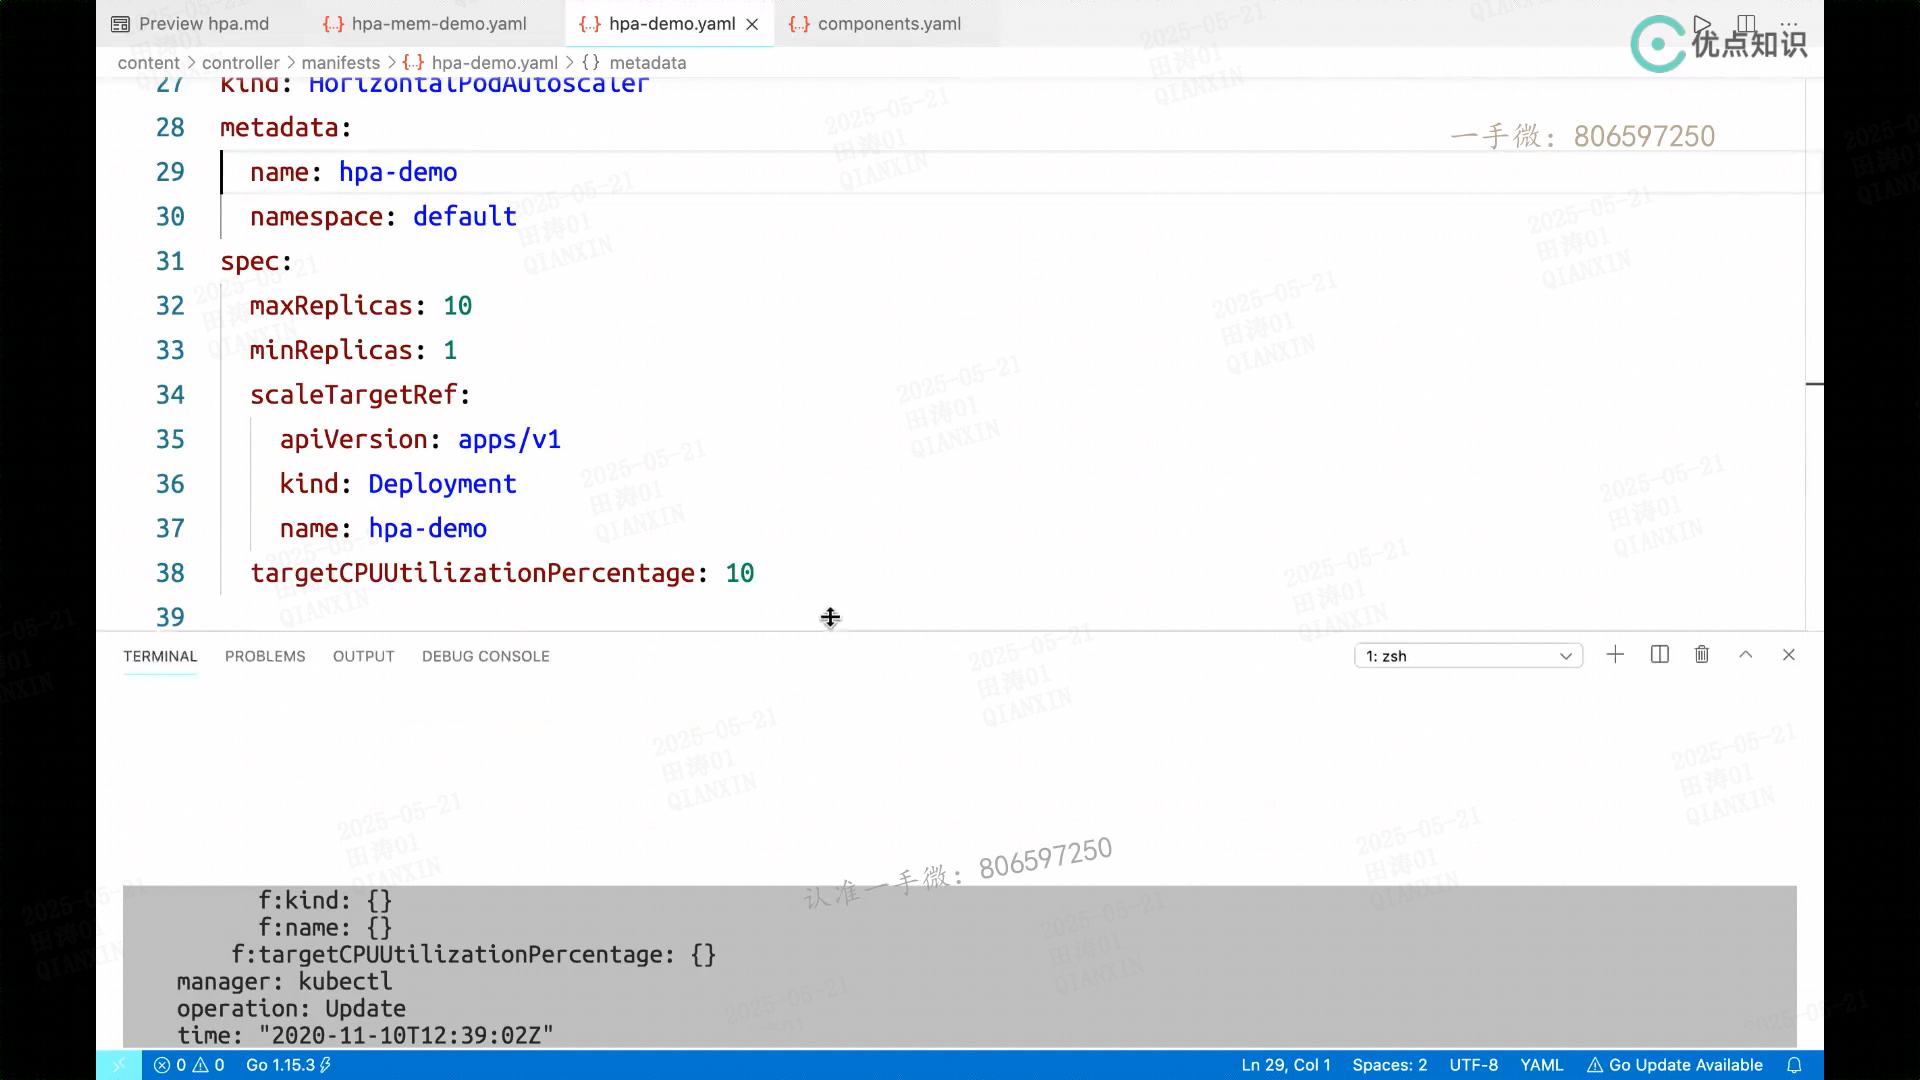The image size is (1920, 1080).
Task: Split the terminal panel
Action: 1659,655
